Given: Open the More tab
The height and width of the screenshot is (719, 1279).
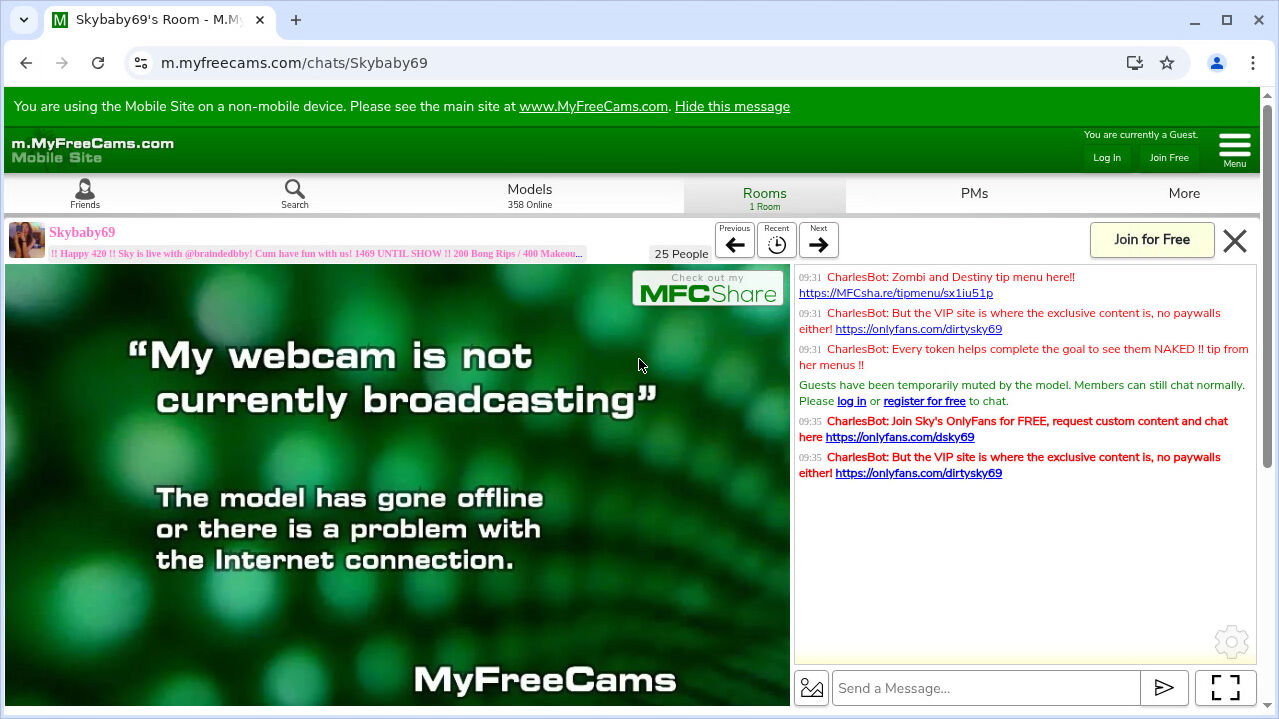Looking at the screenshot, I should (1184, 194).
